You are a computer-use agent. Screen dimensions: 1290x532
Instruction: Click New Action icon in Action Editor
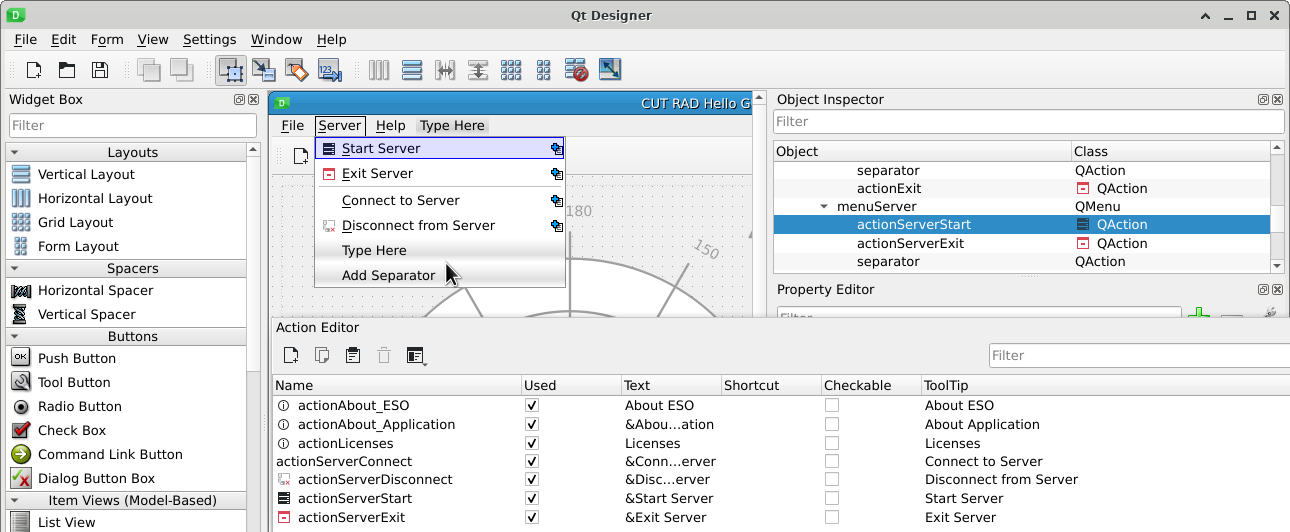pos(291,355)
